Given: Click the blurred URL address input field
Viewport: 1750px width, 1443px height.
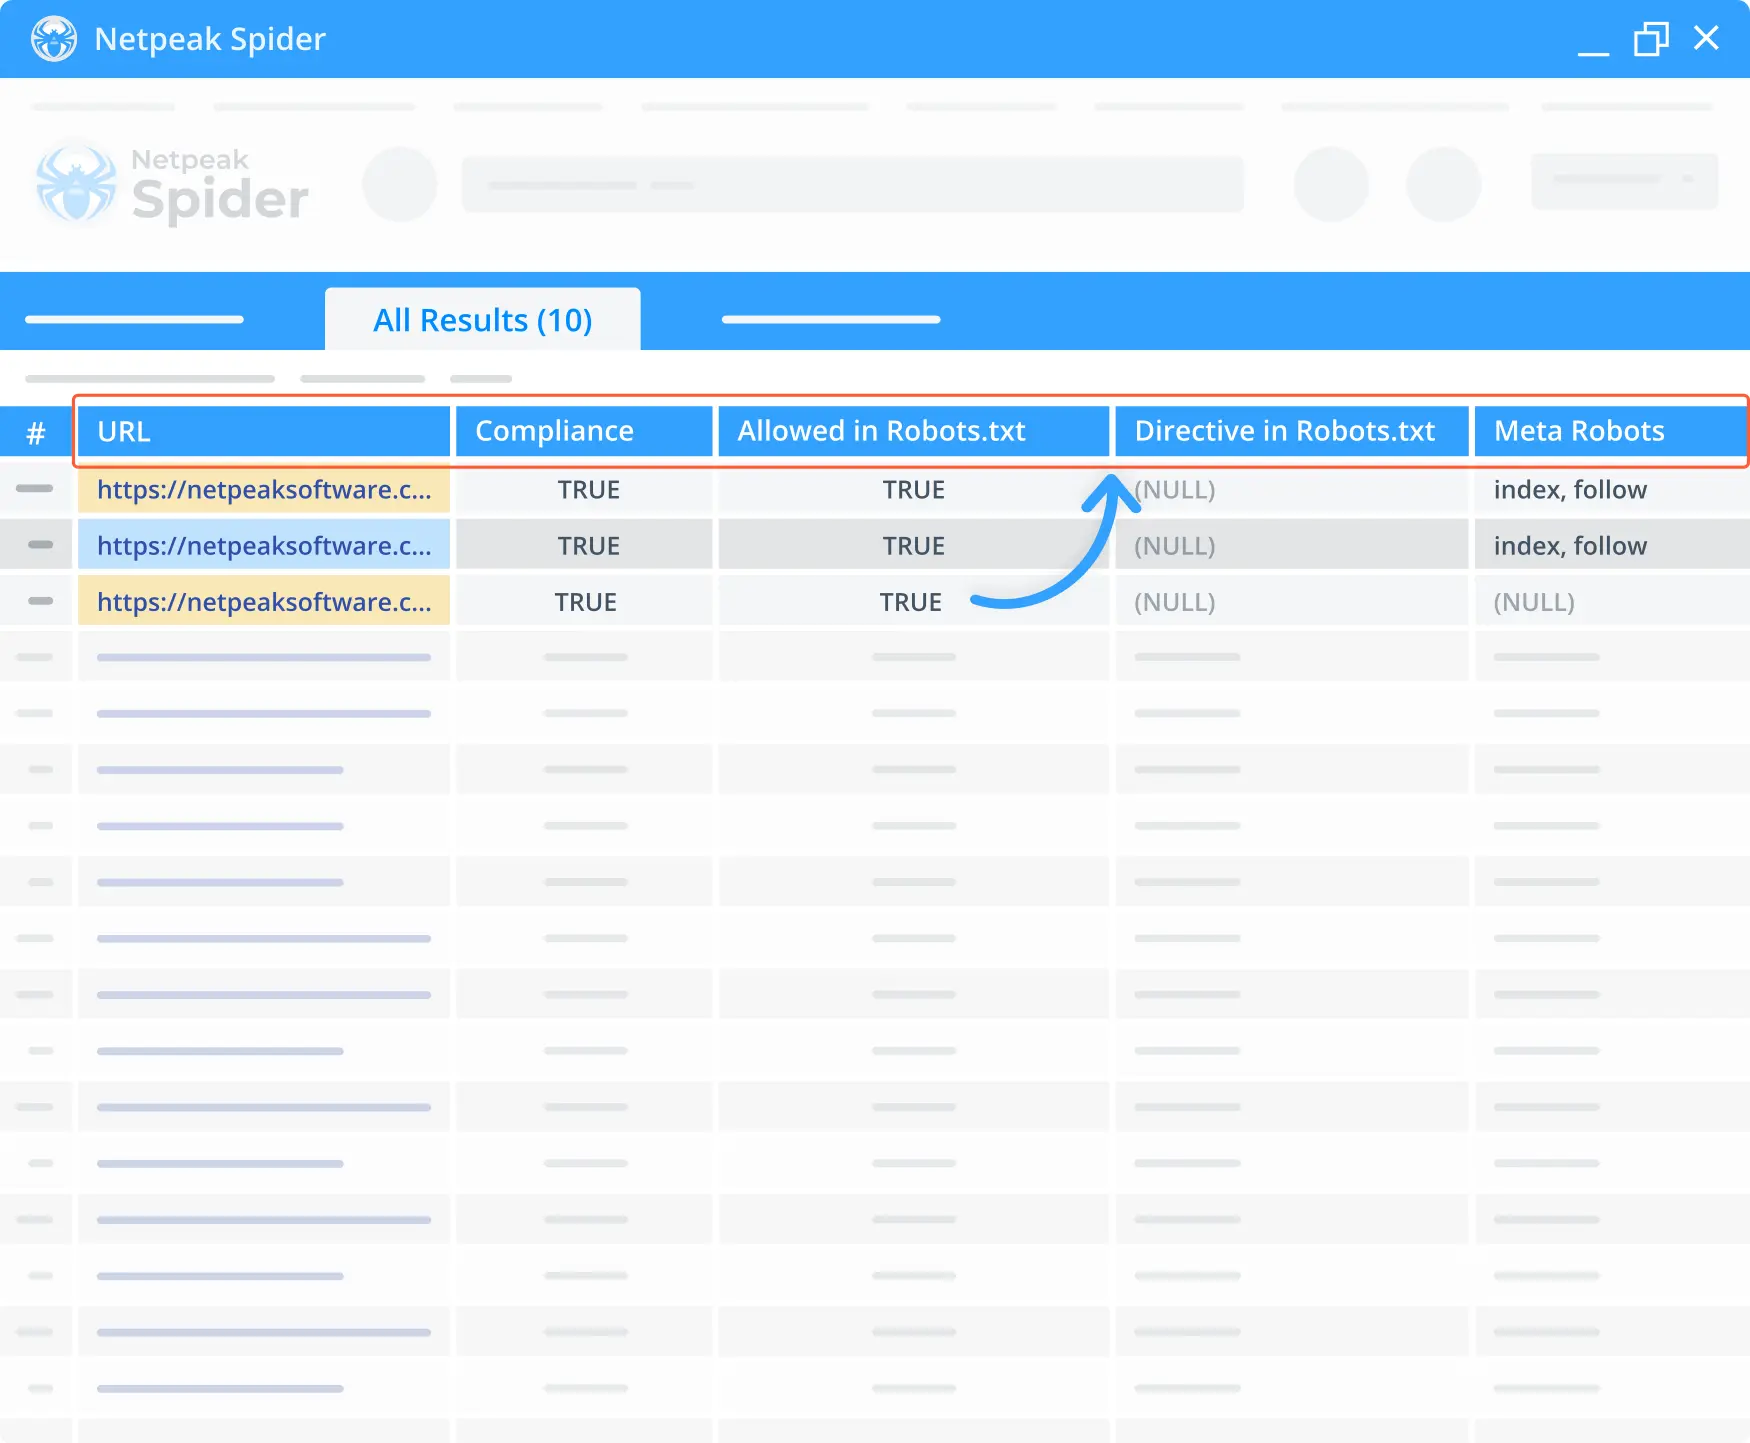Looking at the screenshot, I should 852,184.
